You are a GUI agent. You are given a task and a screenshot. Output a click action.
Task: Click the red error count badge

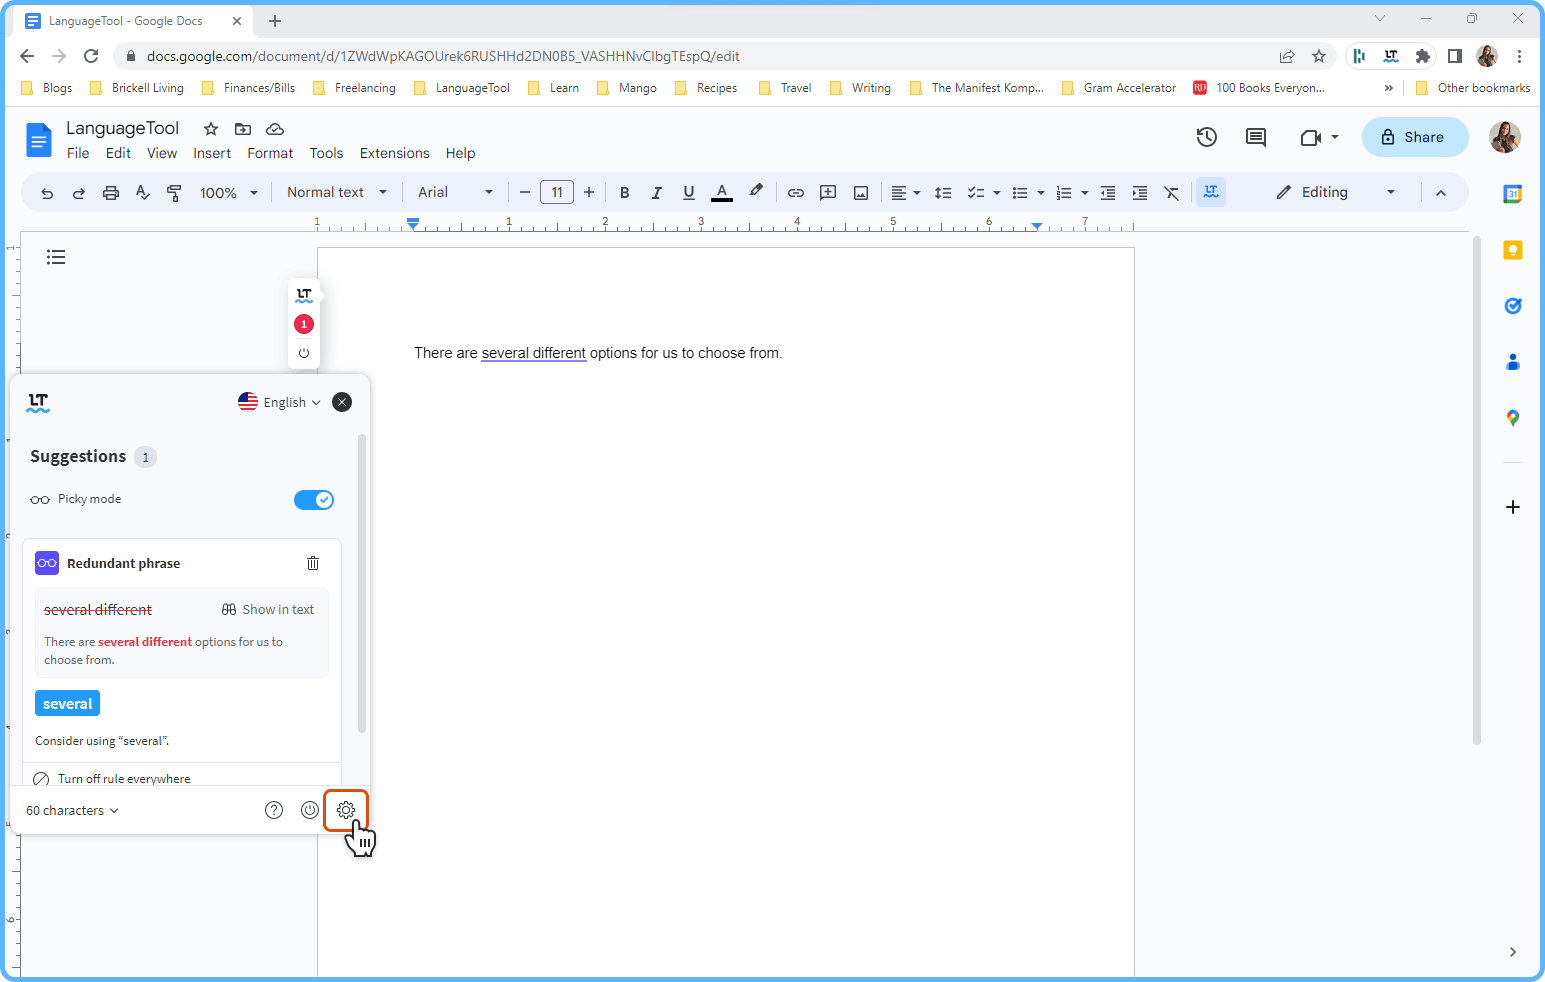point(304,324)
